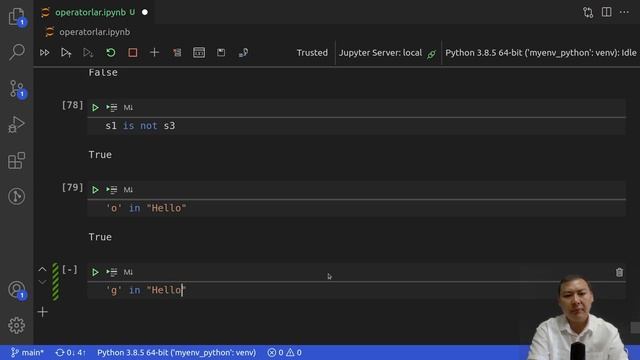Open the Extensions view
The height and width of the screenshot is (360, 640).
[16, 160]
